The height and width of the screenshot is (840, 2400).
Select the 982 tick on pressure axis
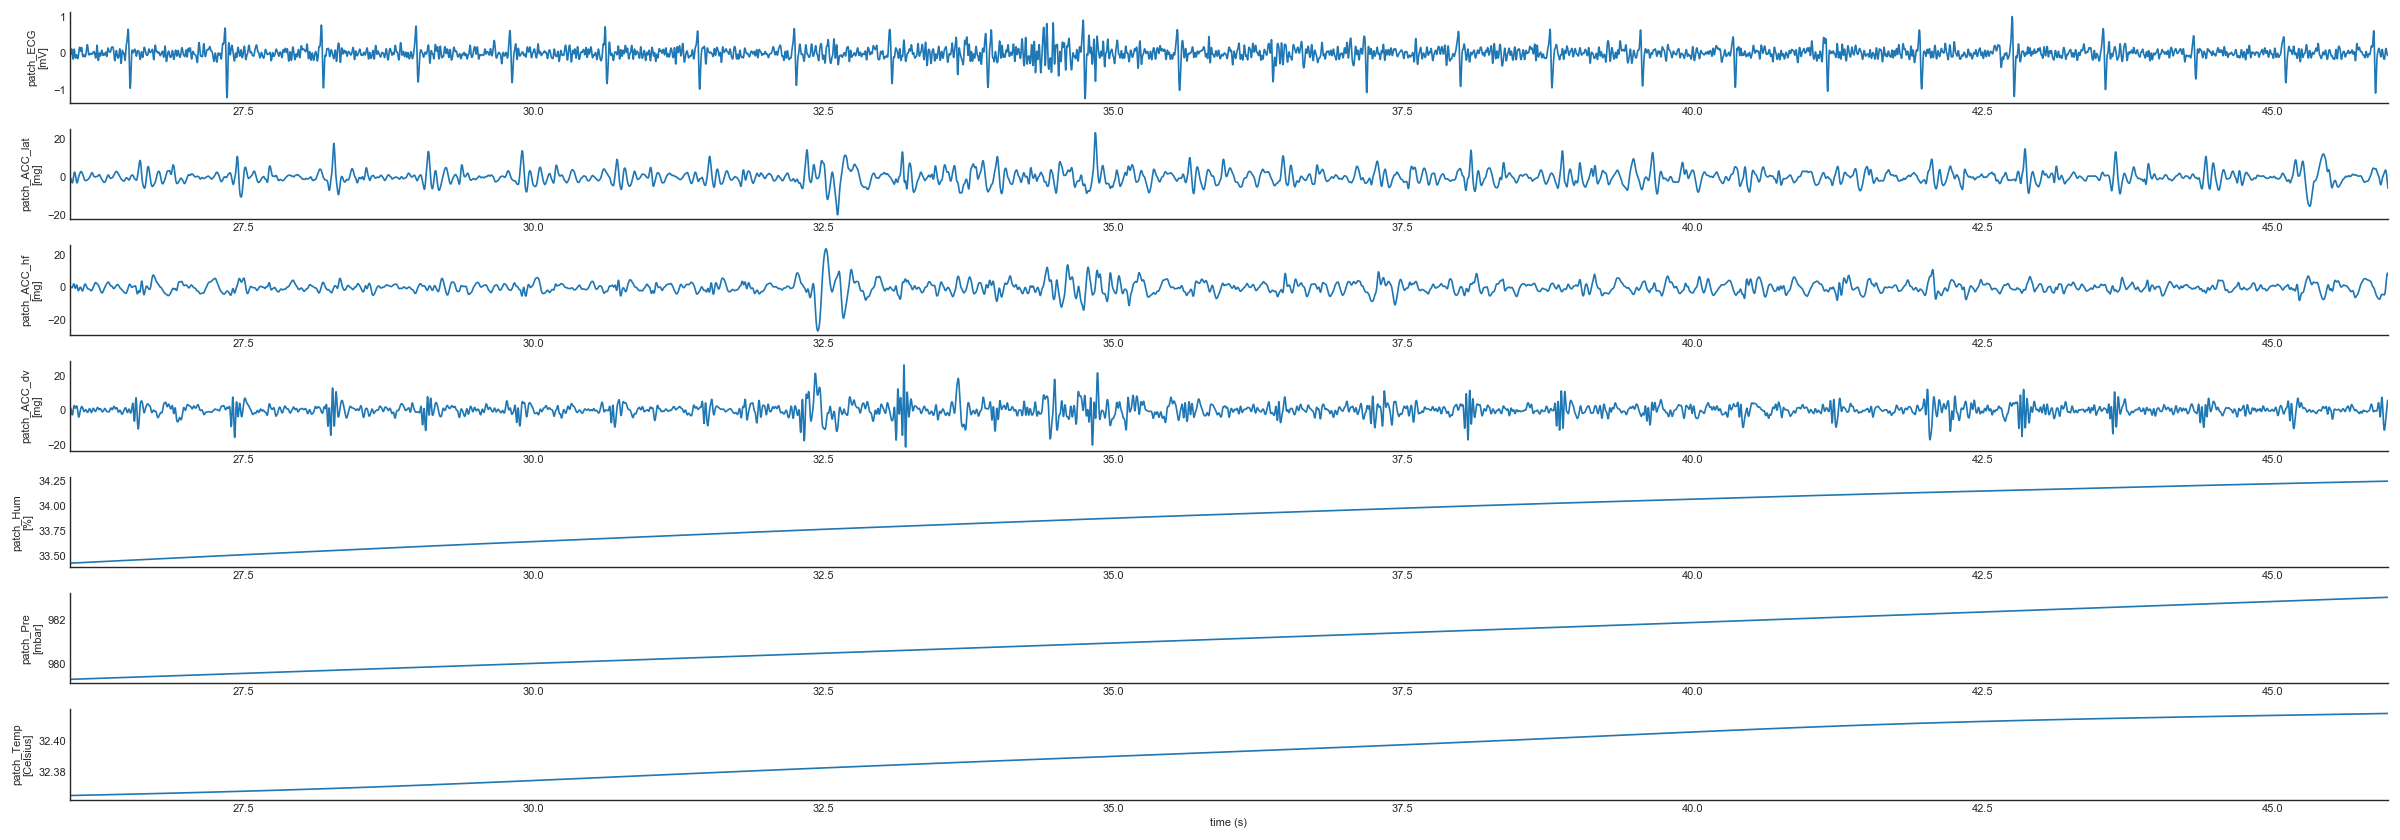pos(56,620)
